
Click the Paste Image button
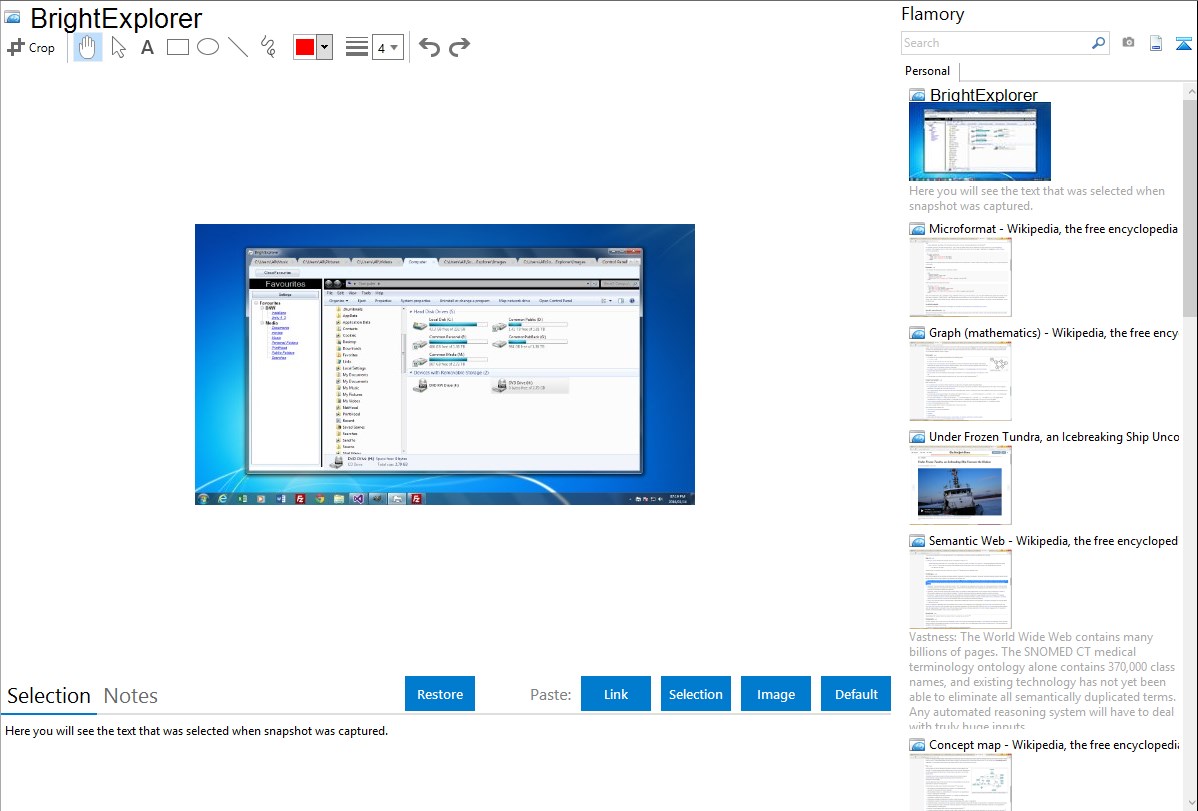coord(775,694)
